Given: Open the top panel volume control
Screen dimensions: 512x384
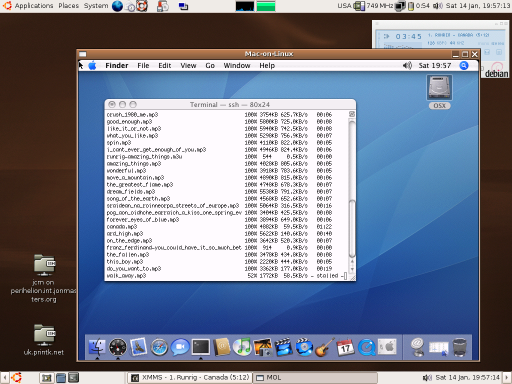Looking at the screenshot, I should 438,6.
